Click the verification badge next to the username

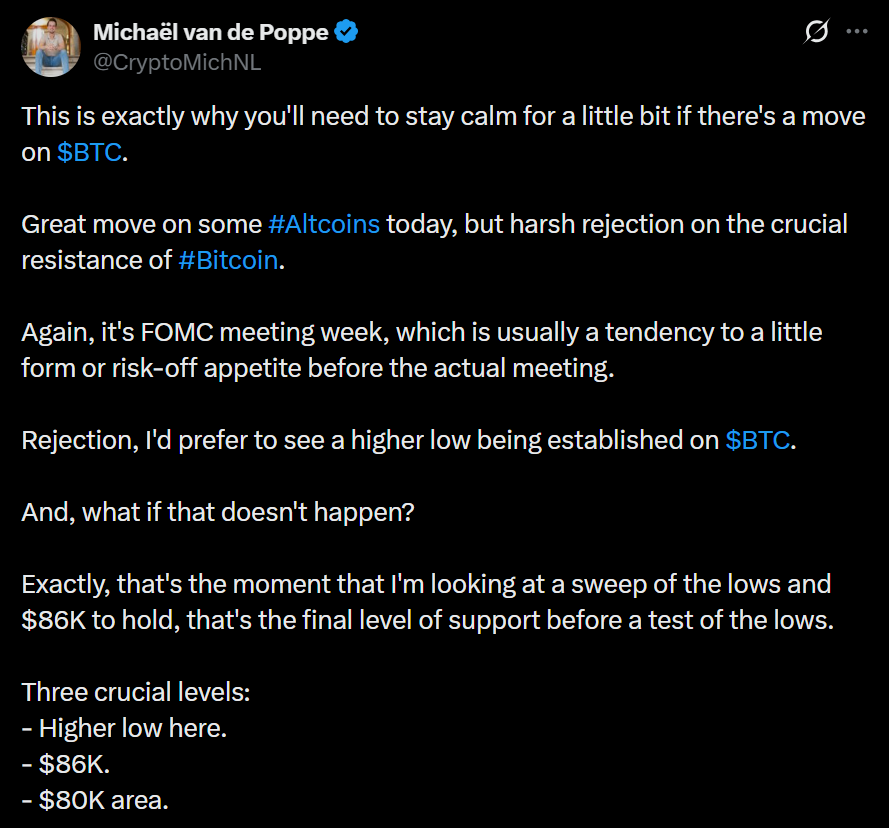346,31
